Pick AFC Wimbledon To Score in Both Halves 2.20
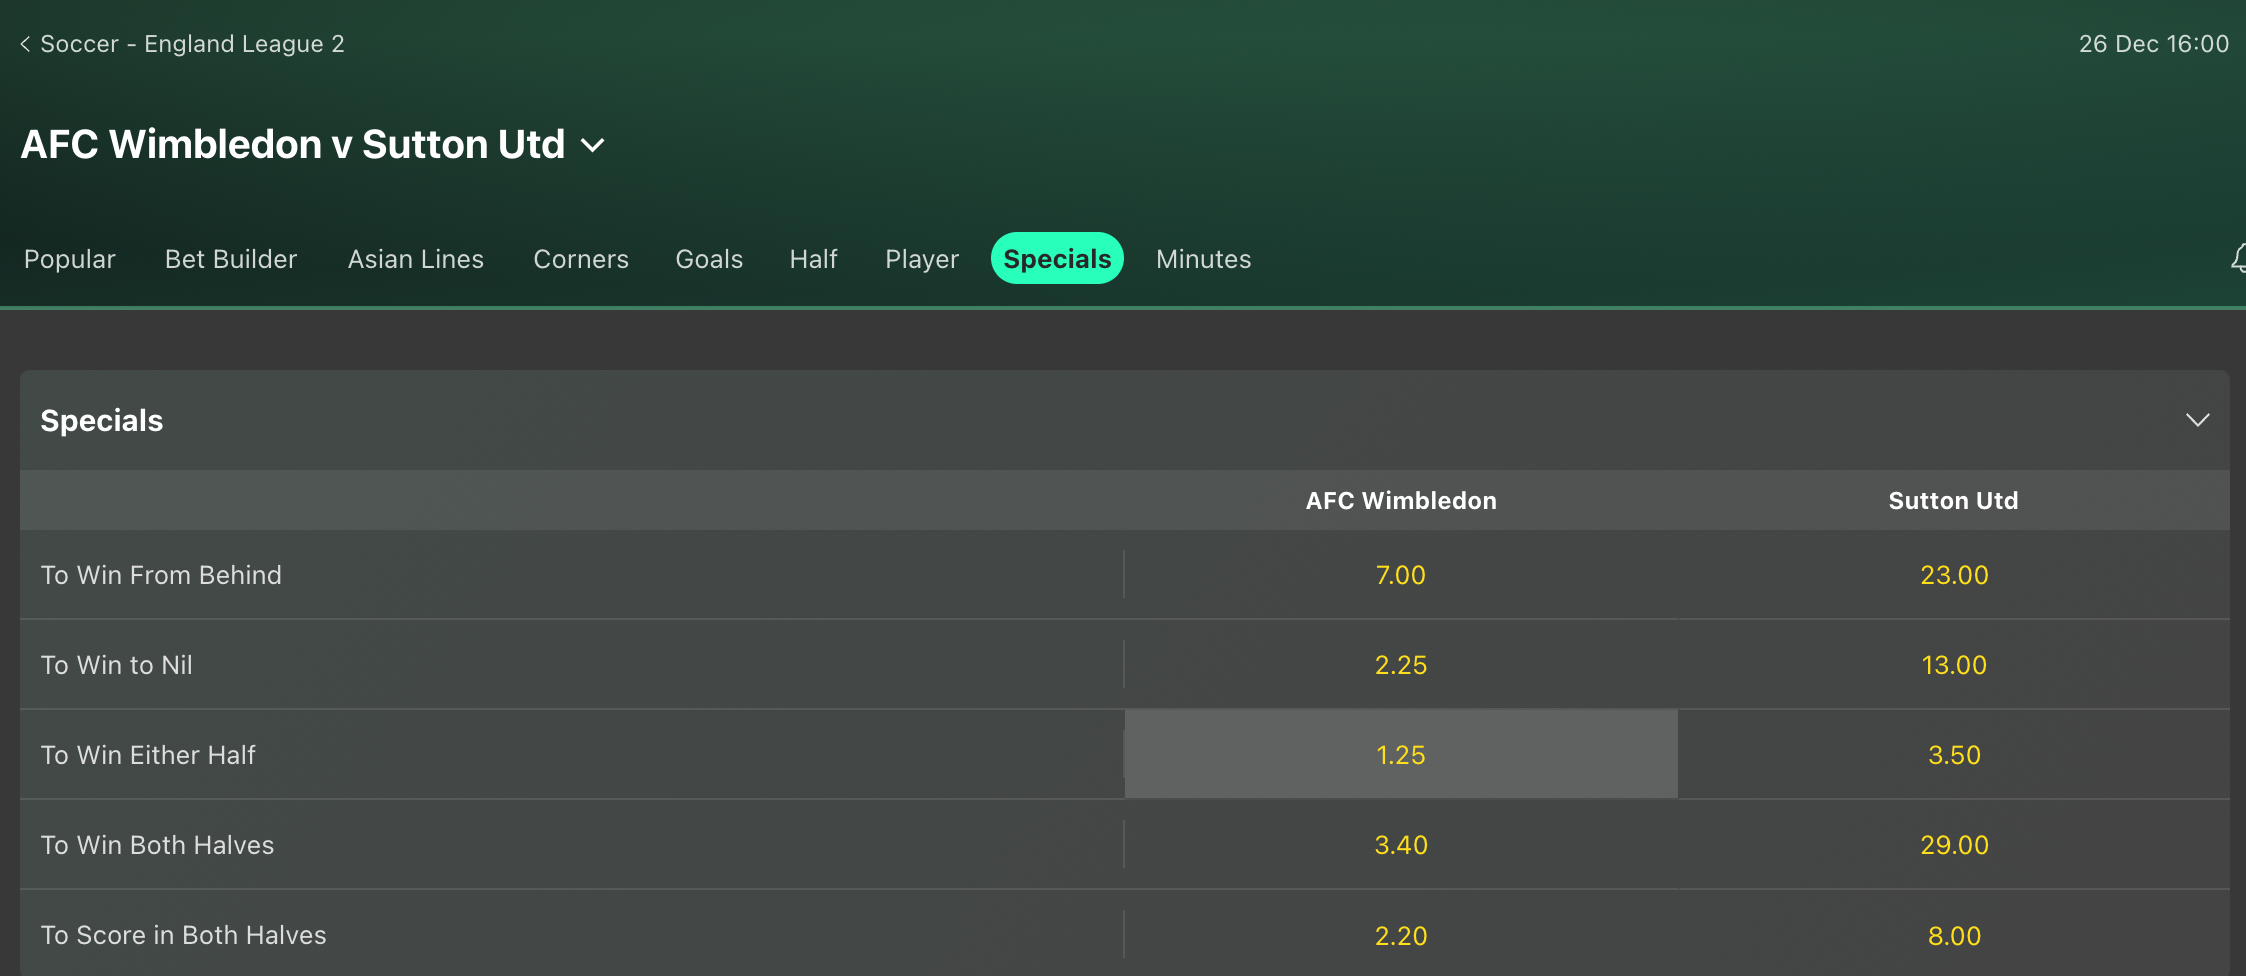 tap(1400, 935)
